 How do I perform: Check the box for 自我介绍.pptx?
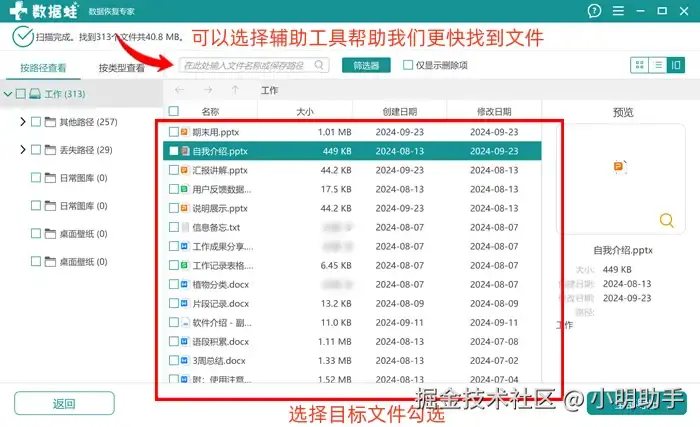pos(174,151)
